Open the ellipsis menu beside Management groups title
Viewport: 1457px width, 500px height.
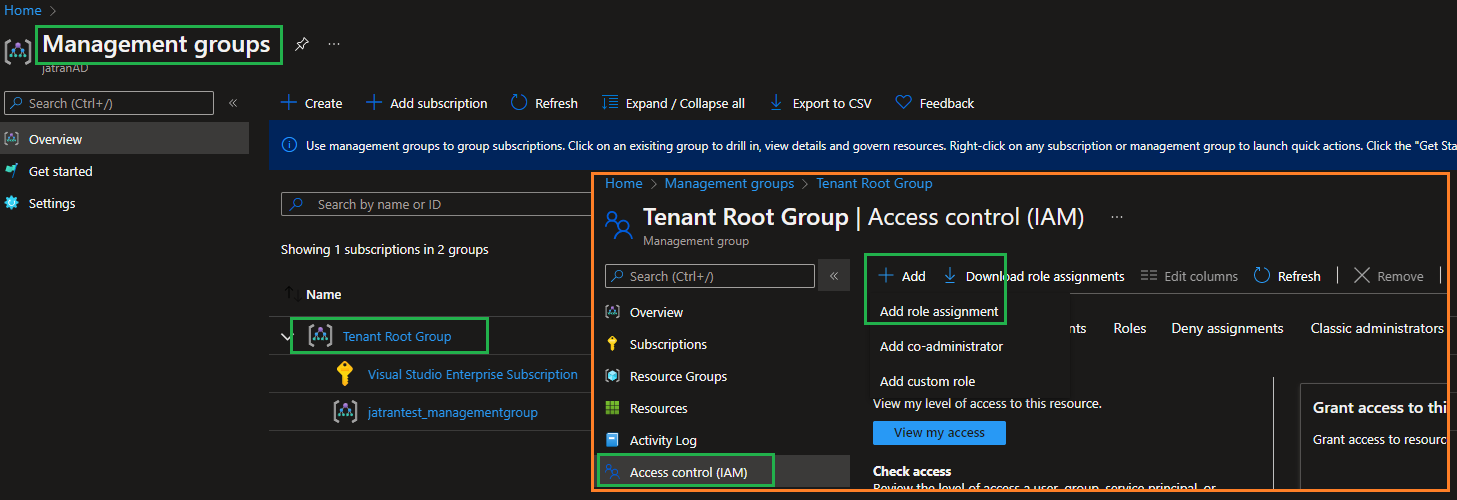334,44
